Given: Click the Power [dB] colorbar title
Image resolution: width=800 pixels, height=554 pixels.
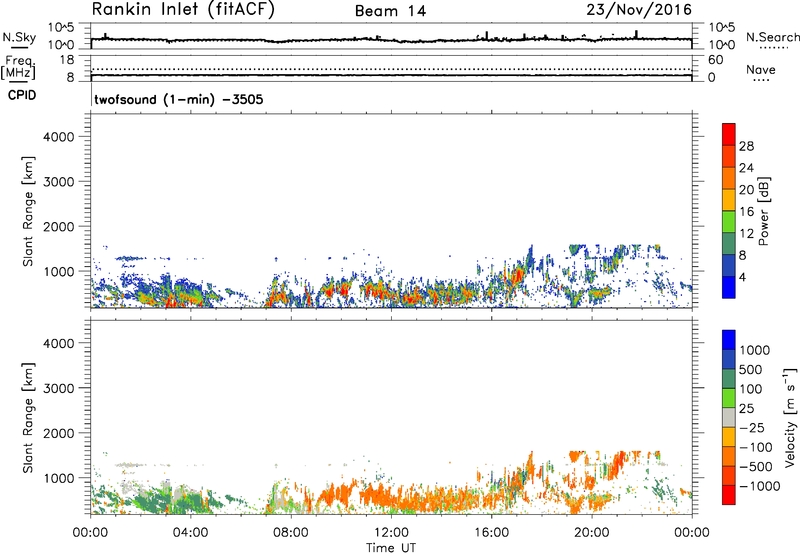Looking at the screenshot, I should coord(763,211).
